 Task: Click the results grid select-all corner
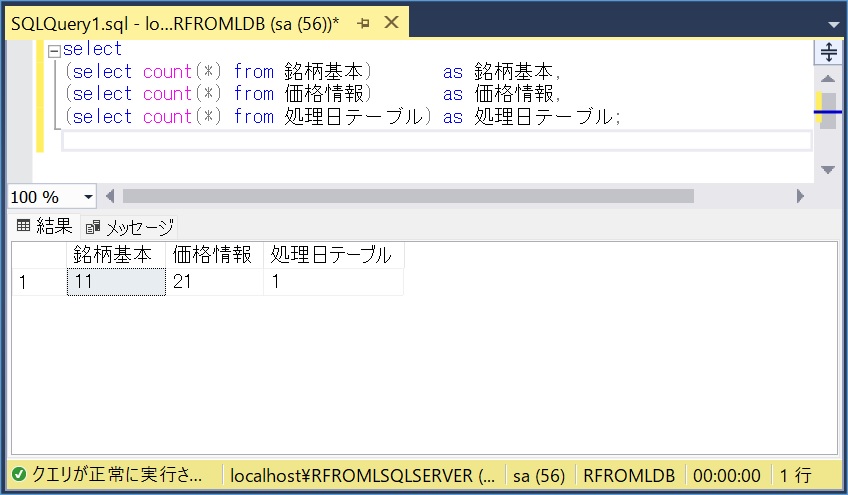point(38,255)
